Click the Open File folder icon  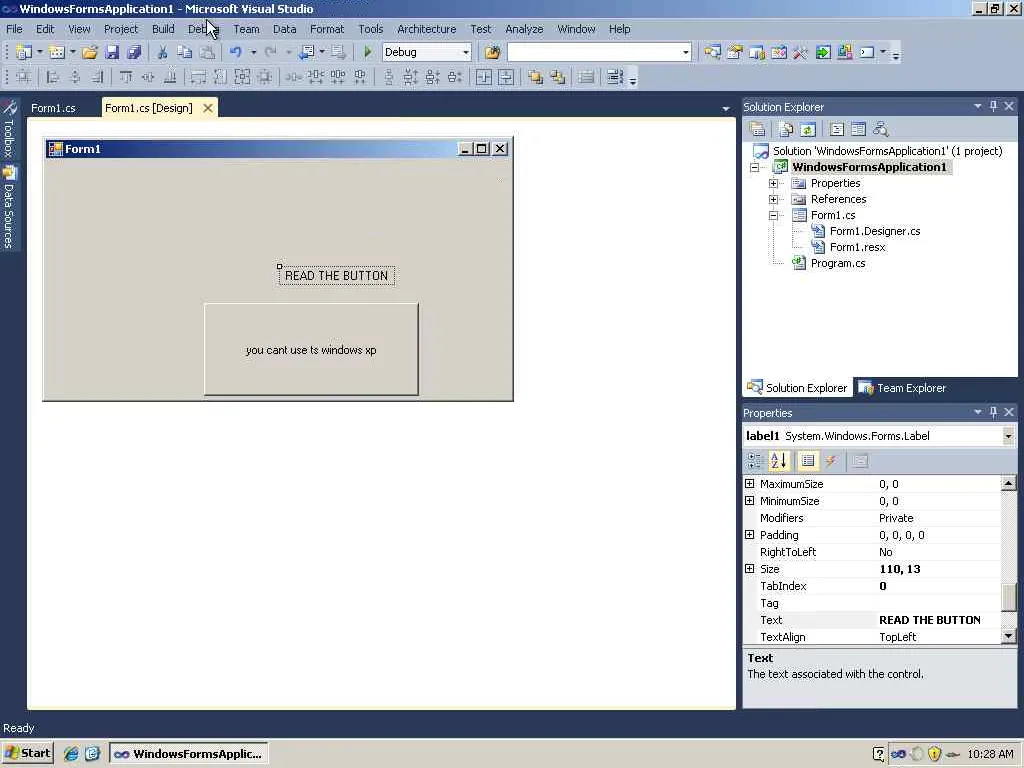click(x=89, y=52)
